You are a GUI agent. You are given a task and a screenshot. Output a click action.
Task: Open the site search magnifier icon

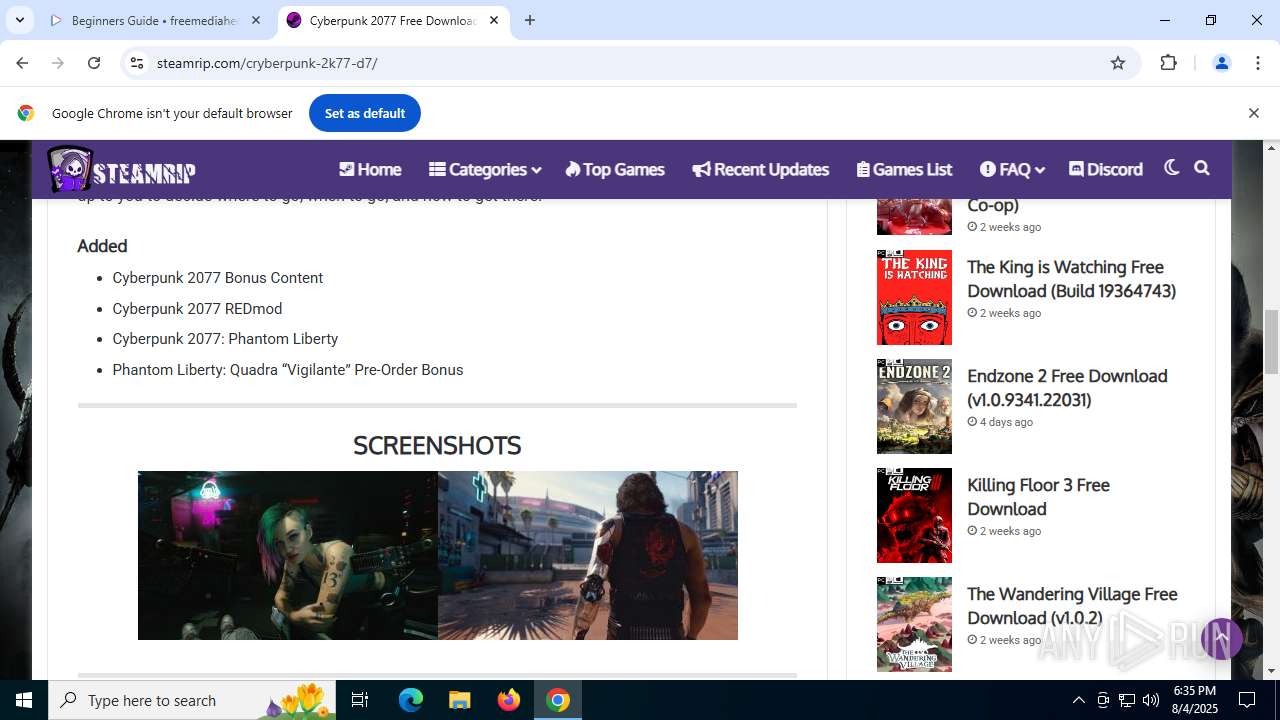(1202, 168)
